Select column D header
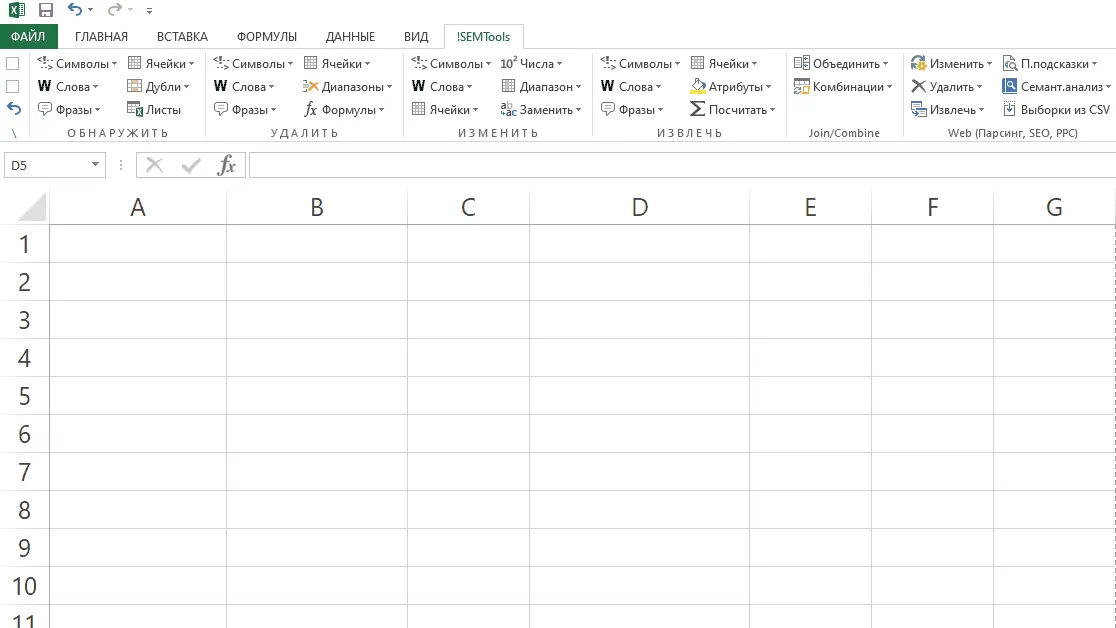Screen dimensions: 1116x628 click(x=639, y=207)
